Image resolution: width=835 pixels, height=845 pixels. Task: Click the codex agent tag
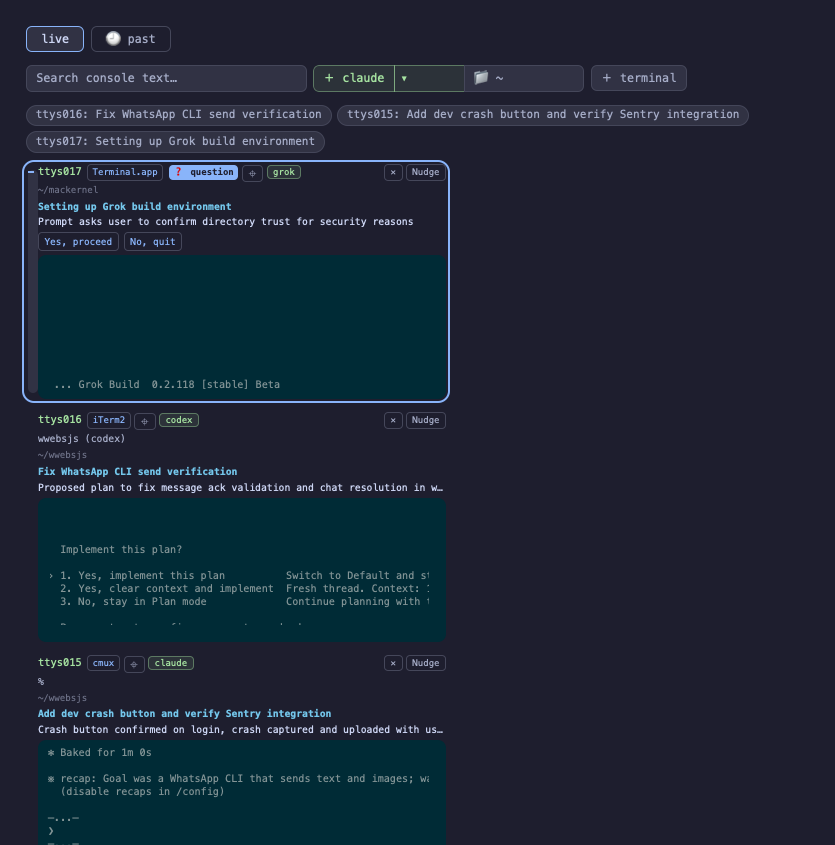pos(179,420)
